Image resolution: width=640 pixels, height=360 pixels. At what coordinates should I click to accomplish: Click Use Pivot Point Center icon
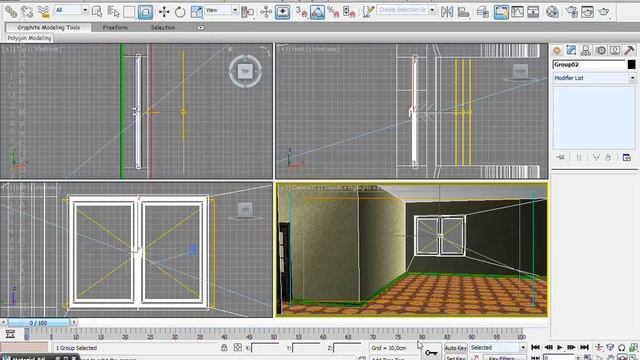click(x=247, y=11)
